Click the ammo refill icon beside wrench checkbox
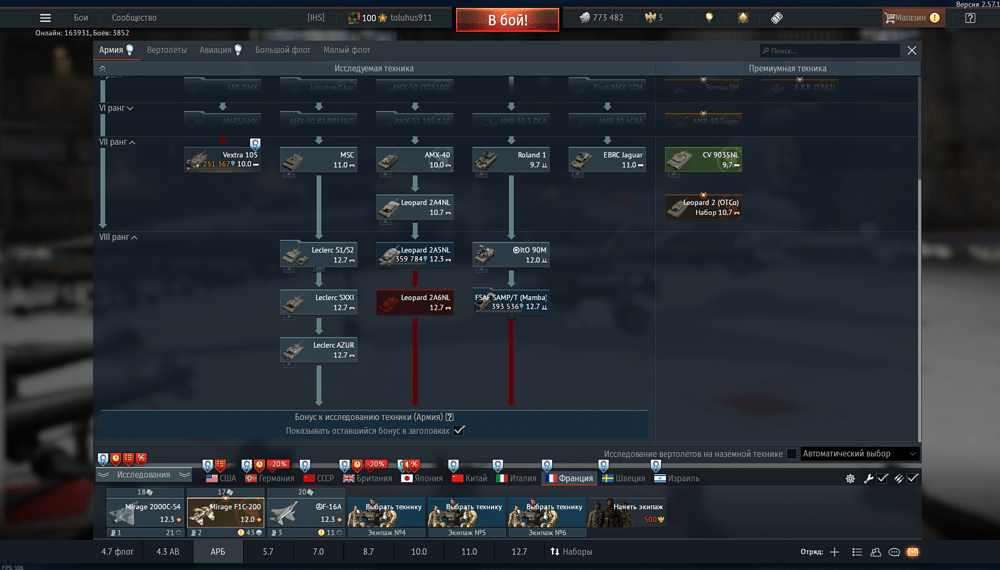This screenshot has width=1000, height=570. coord(899,478)
